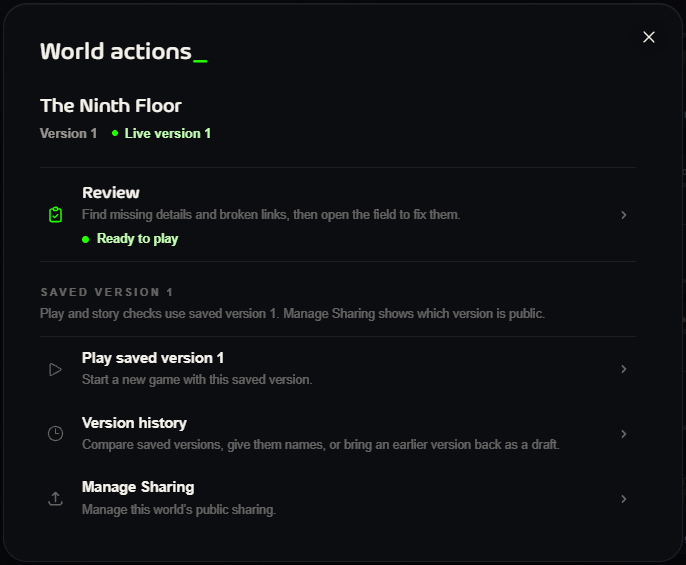Click the play triangle icon
Viewport: 686px width, 565px height.
pyautogui.click(x=56, y=369)
